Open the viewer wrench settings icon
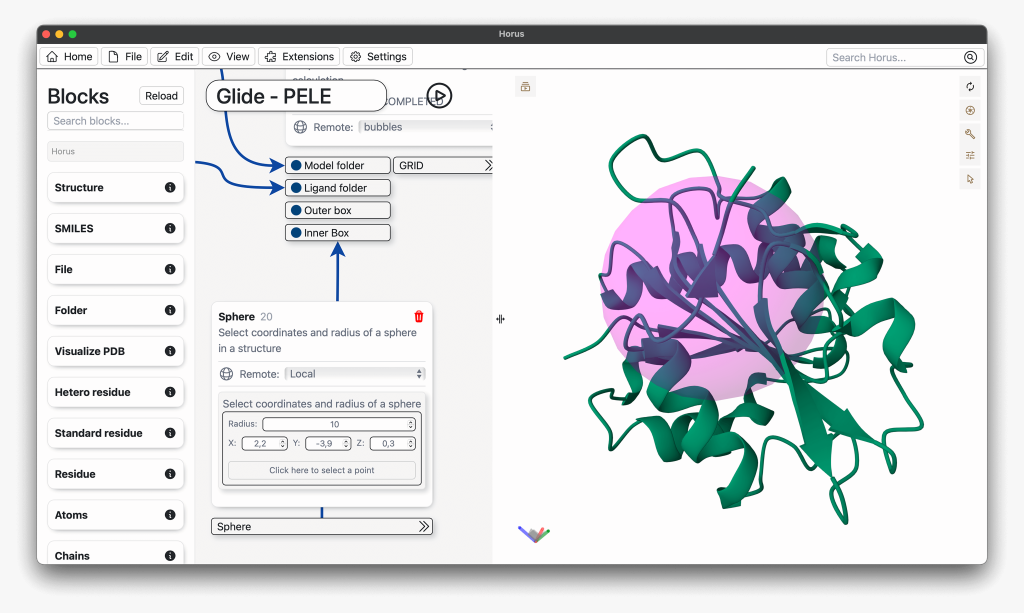The image size is (1024, 613). (969, 133)
